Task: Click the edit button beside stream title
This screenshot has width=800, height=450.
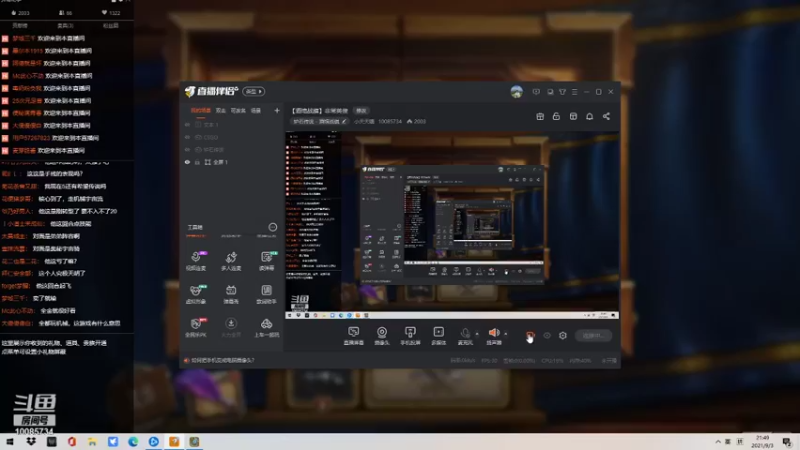Action: [x=361, y=111]
